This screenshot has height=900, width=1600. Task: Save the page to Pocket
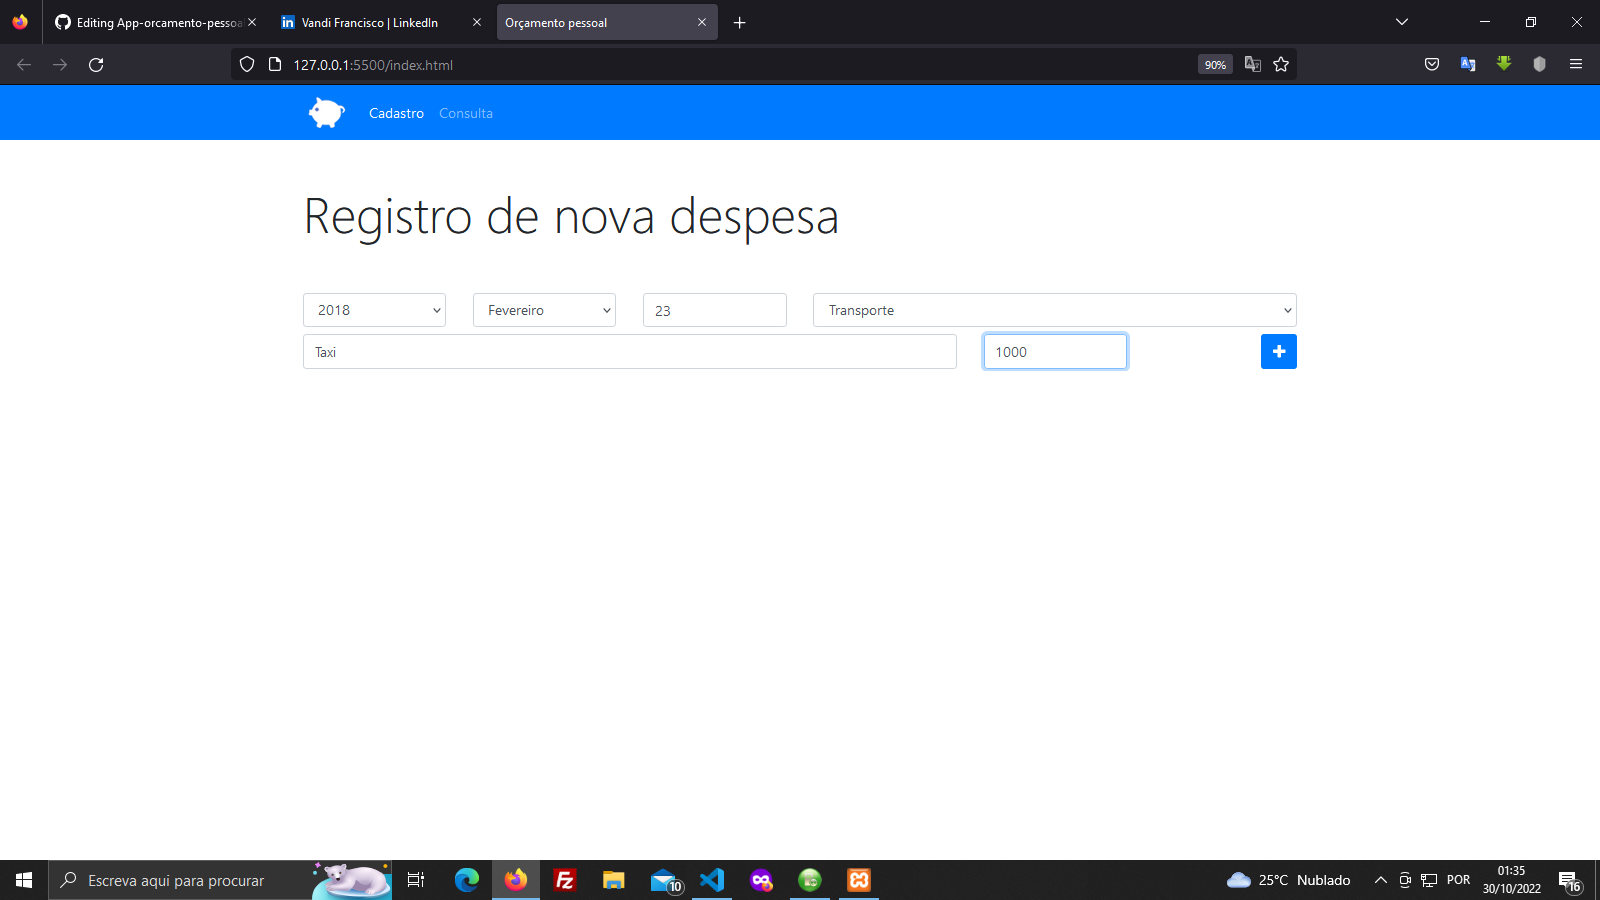(1431, 64)
